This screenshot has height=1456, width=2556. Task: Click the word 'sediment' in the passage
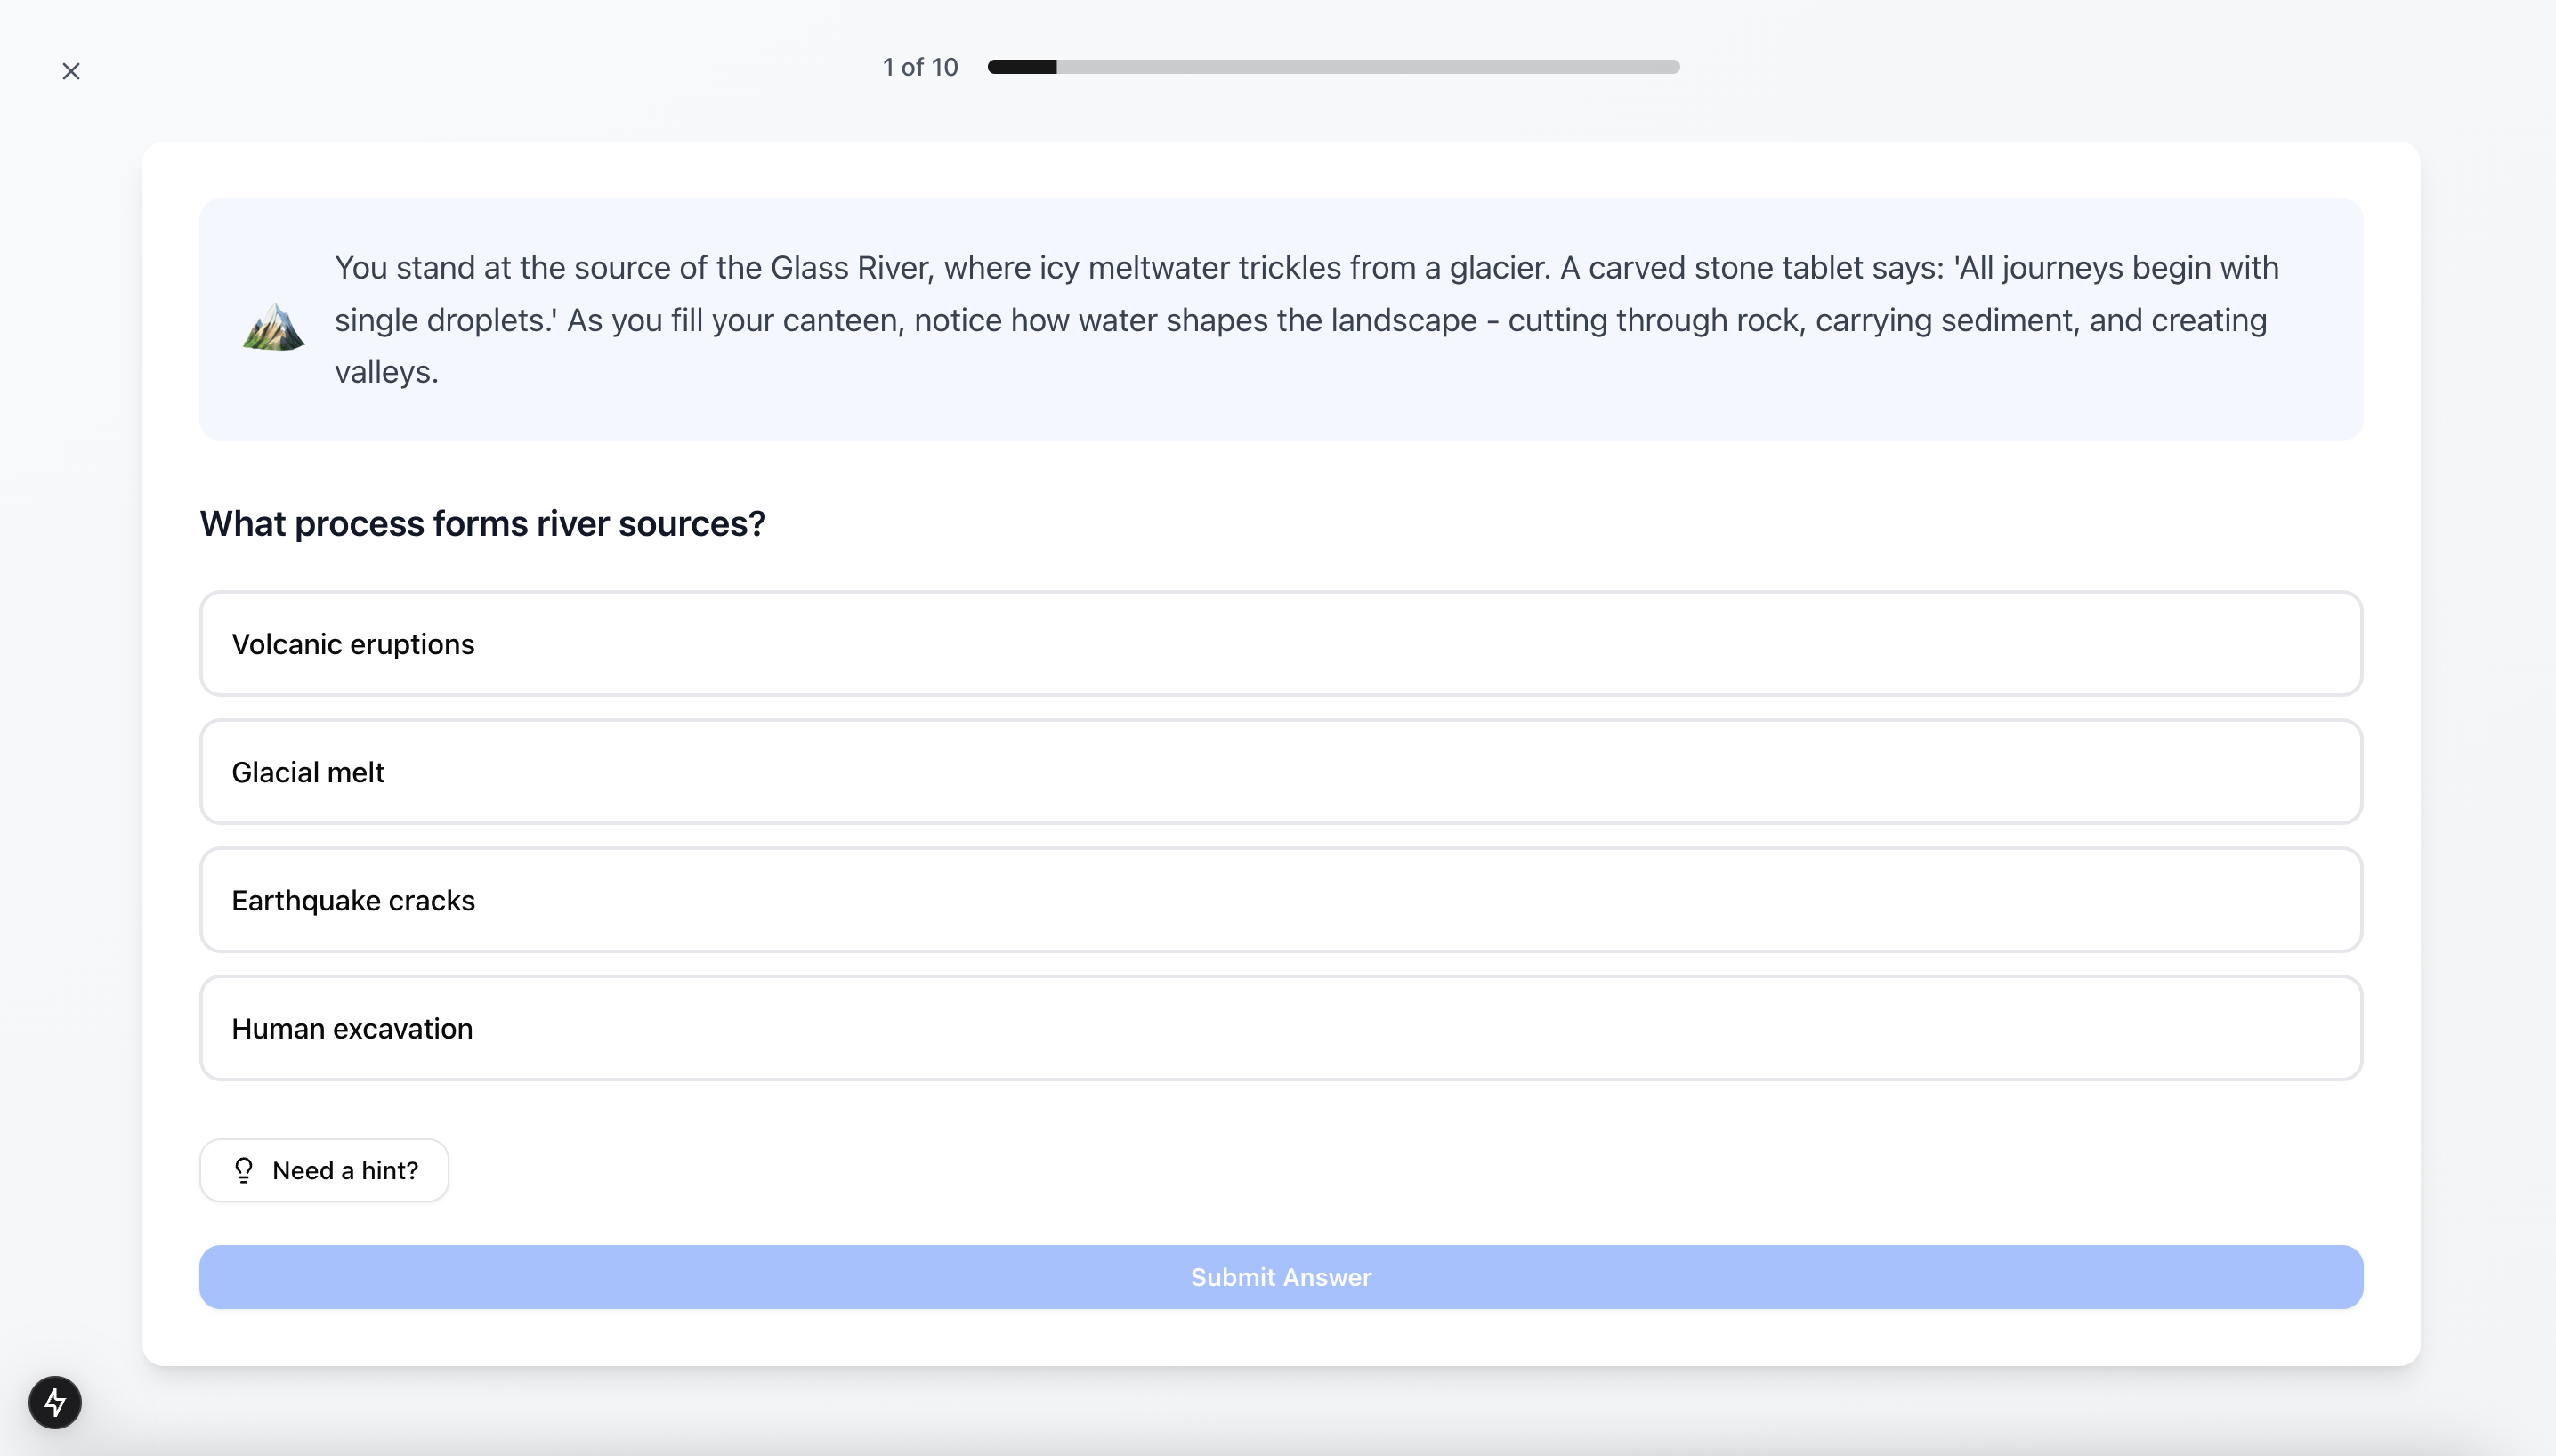coord(2008,320)
